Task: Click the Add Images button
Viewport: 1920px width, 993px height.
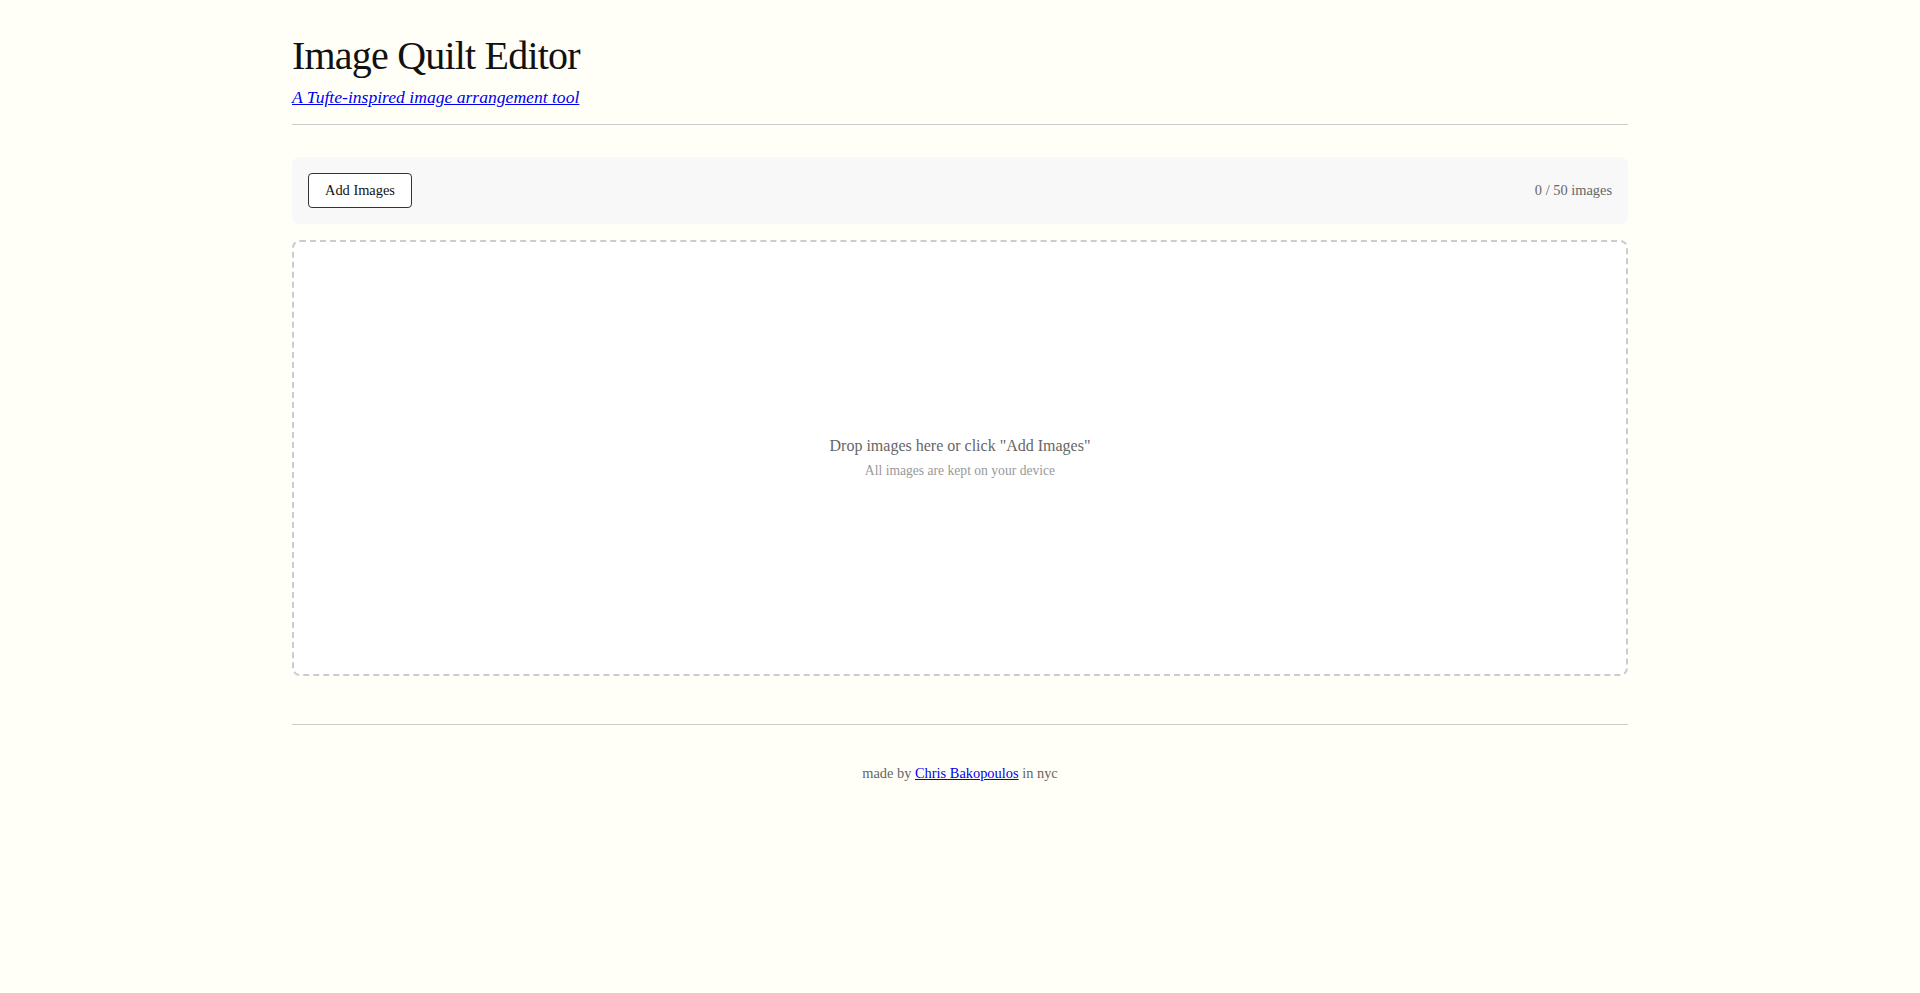Action: point(360,190)
